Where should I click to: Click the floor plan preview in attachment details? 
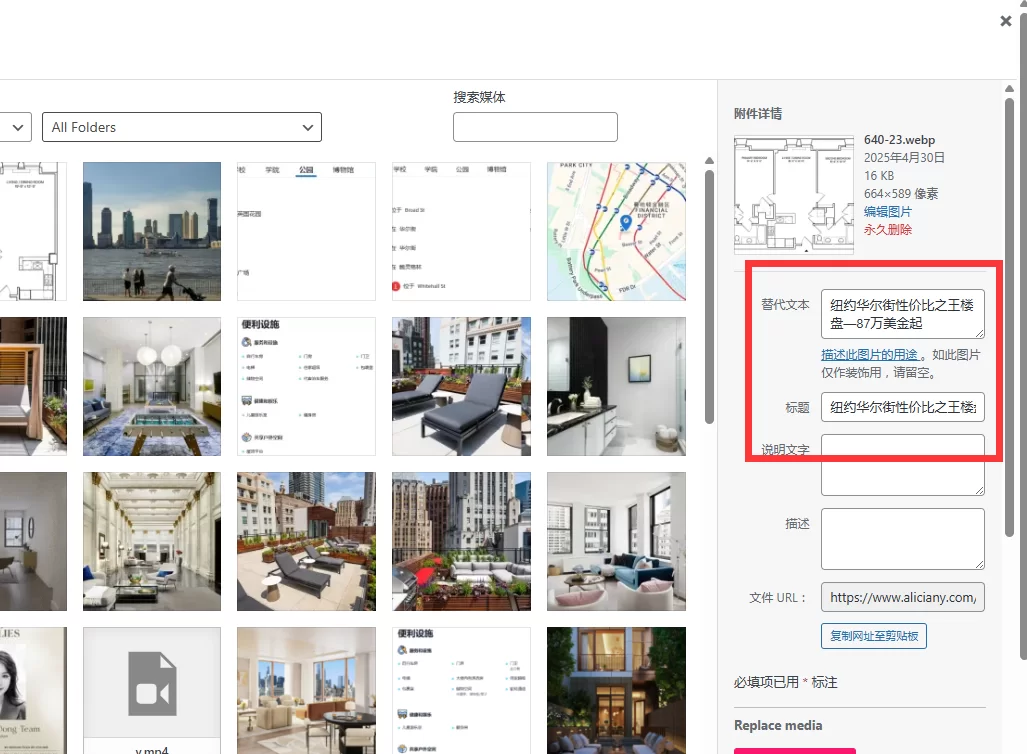pyautogui.click(x=794, y=195)
